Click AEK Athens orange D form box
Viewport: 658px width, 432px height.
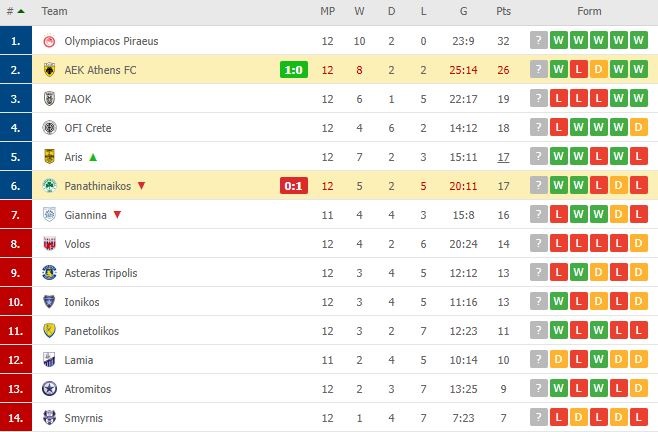click(598, 69)
